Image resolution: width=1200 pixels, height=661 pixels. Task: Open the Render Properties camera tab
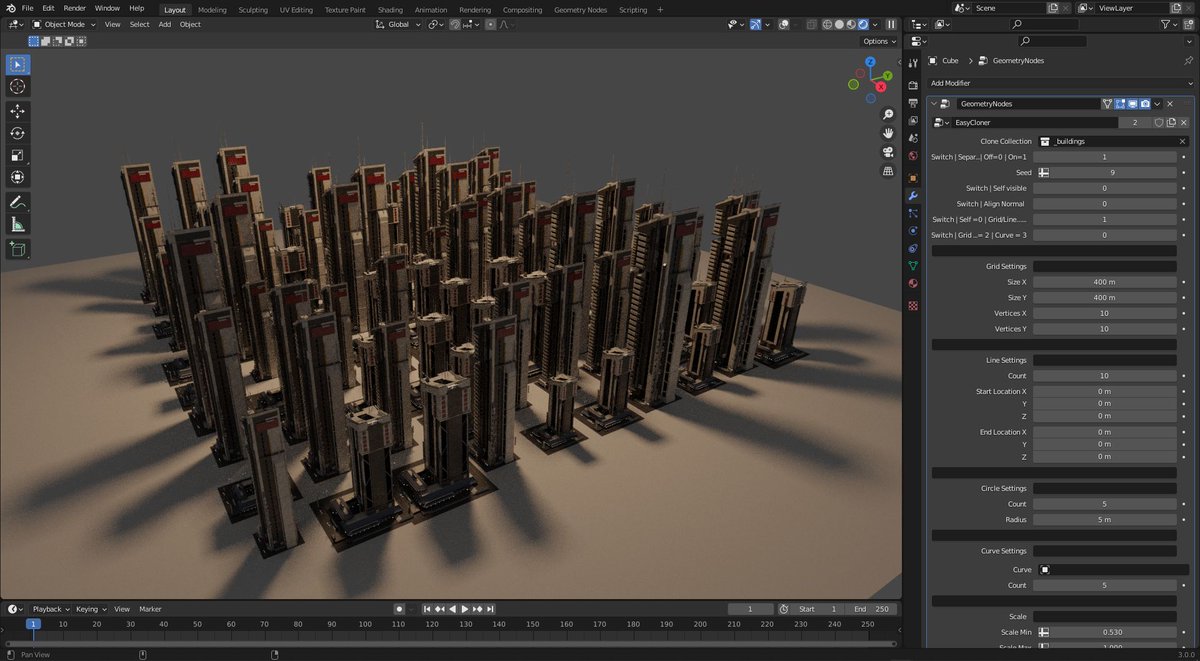click(915, 84)
